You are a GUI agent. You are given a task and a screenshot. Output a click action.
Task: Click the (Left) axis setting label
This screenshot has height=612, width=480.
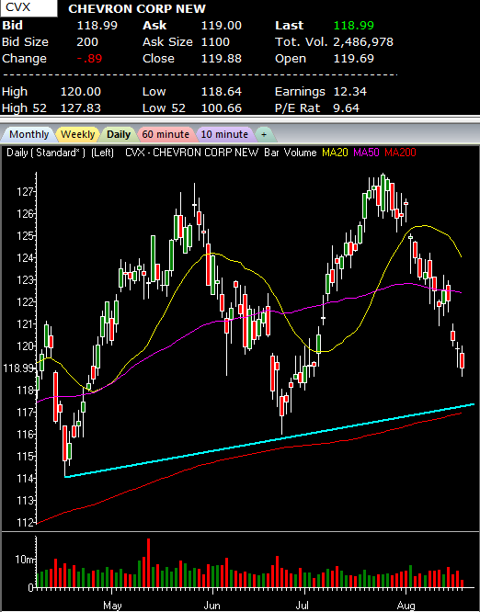103,153
